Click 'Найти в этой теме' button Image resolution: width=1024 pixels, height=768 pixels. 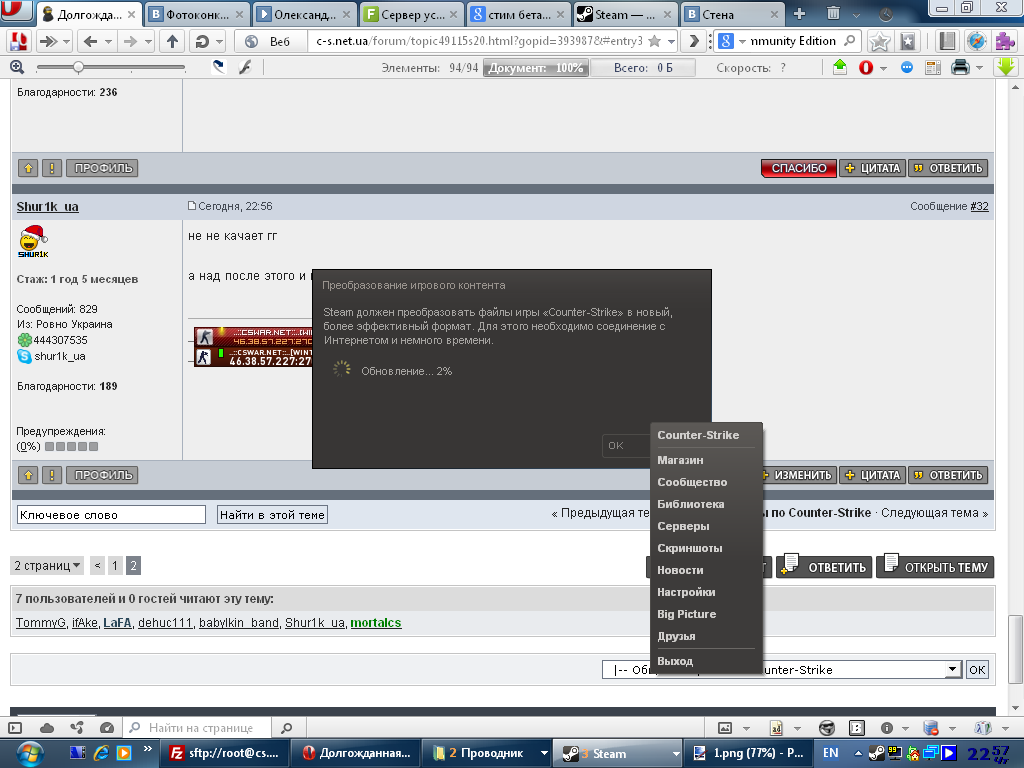click(272, 515)
